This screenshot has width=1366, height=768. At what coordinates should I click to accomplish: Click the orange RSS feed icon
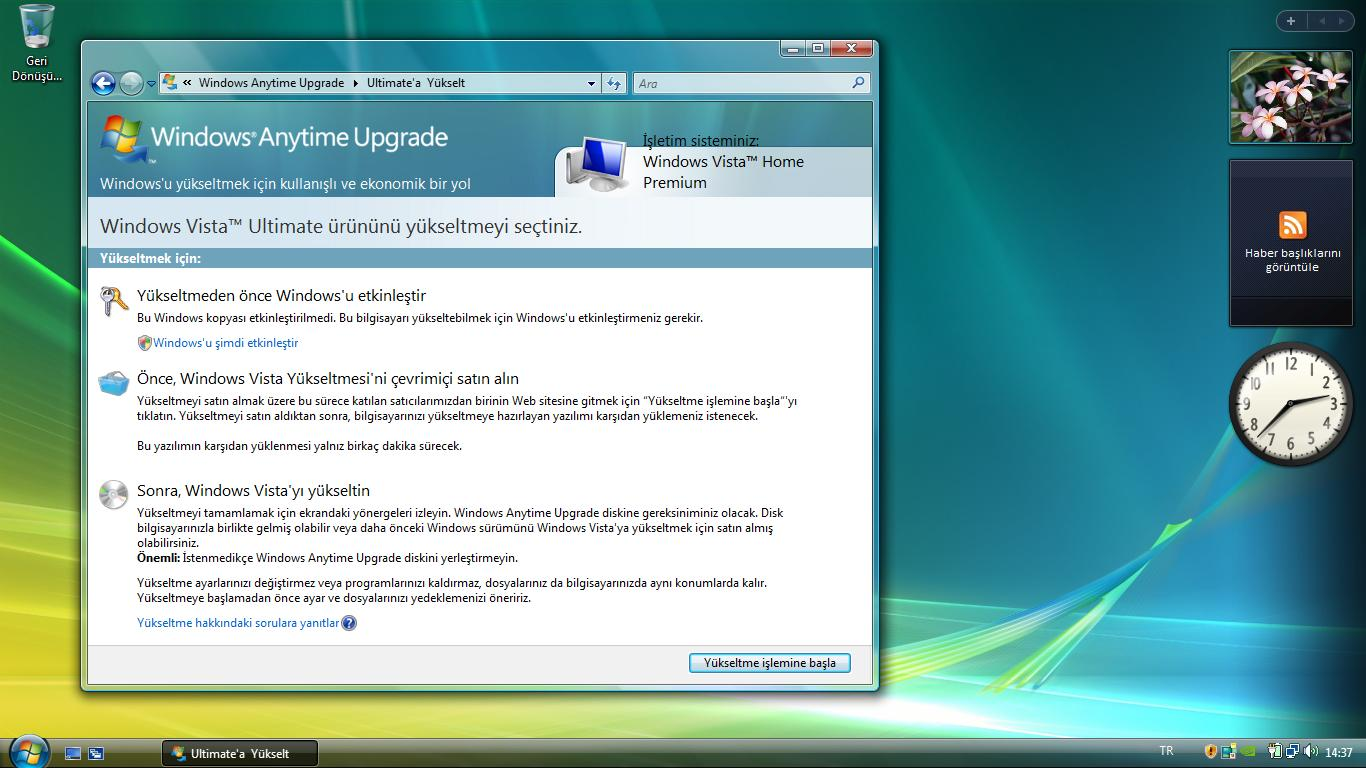(1292, 224)
